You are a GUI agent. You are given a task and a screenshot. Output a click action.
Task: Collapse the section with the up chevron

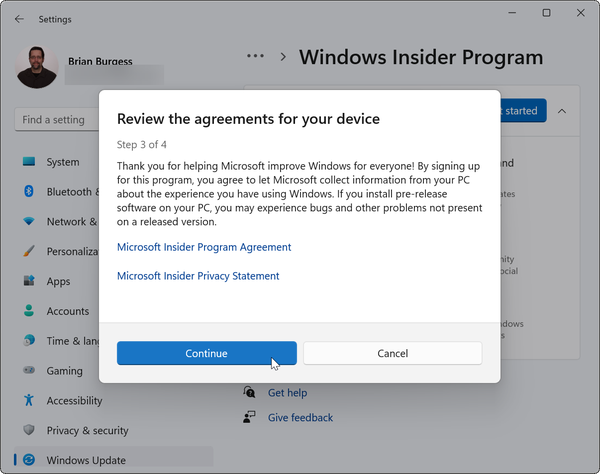pos(562,111)
